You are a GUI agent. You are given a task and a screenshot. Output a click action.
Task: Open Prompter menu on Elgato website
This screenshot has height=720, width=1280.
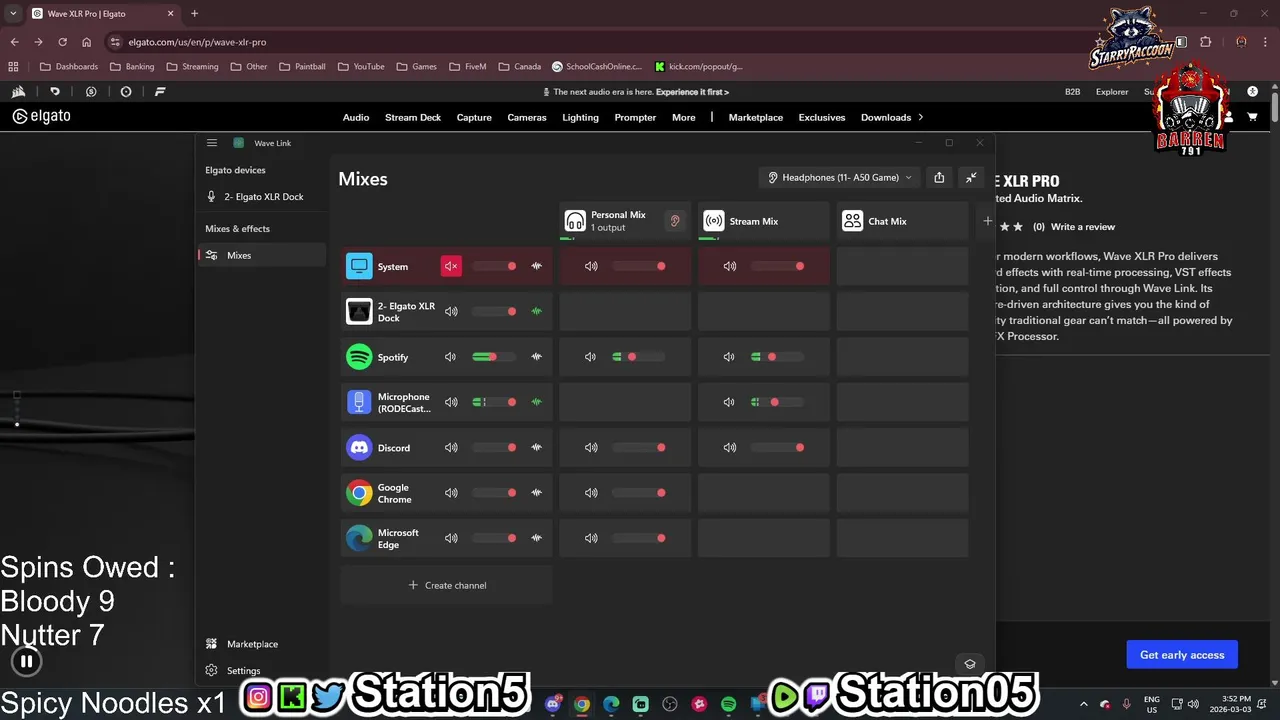pyautogui.click(x=635, y=117)
